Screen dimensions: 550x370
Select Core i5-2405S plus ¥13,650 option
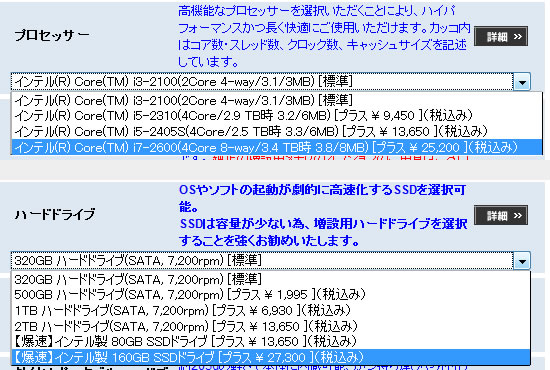point(277,132)
